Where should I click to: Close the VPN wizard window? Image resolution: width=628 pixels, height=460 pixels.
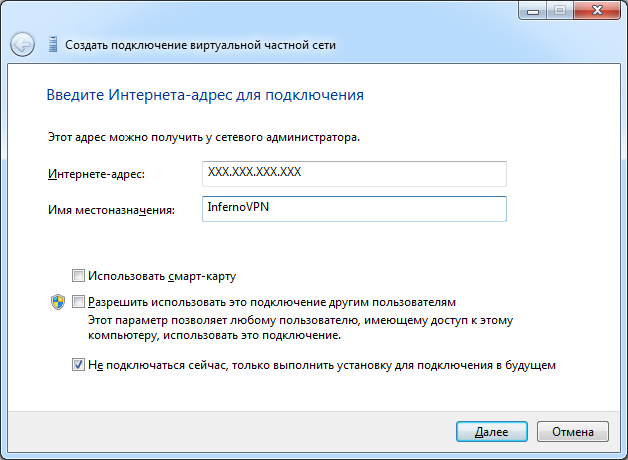597,10
